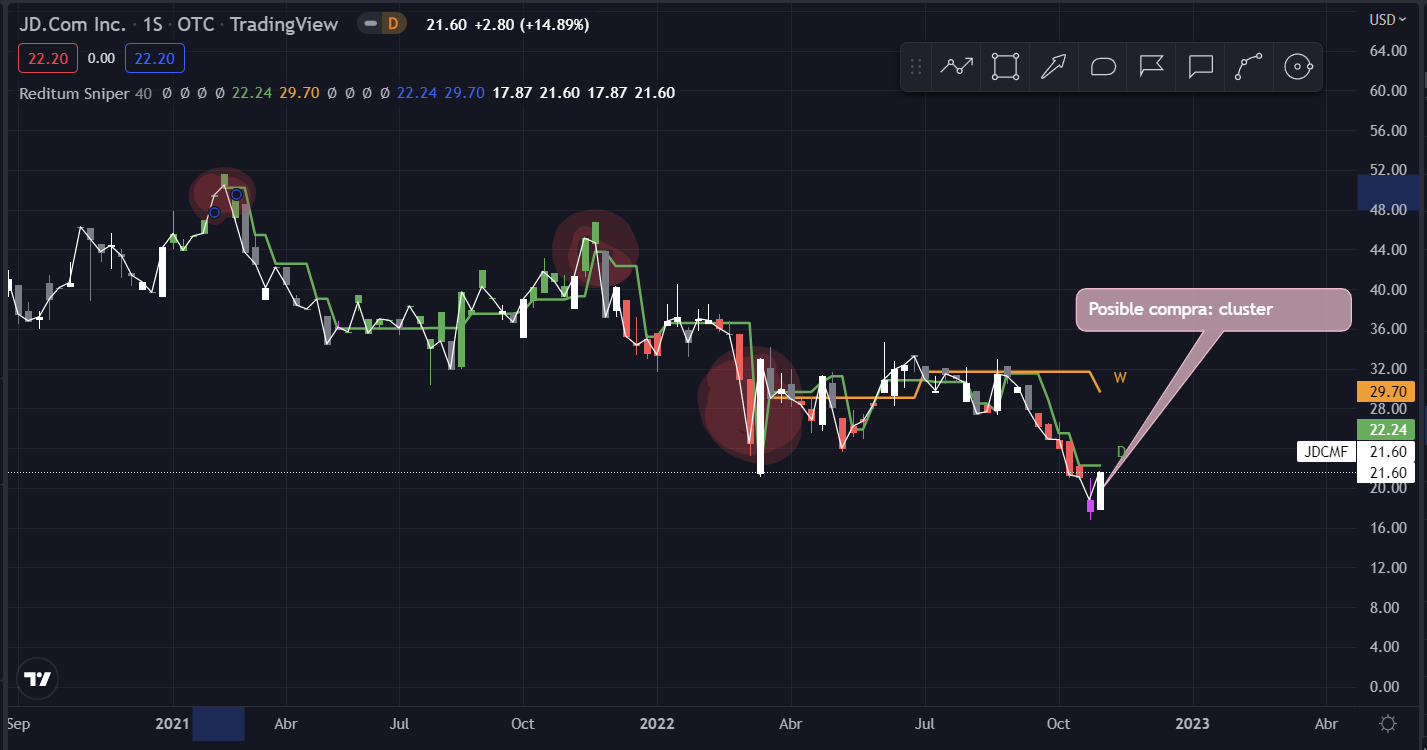Click the green 22.24 price label
Screen dimensions: 1427x750
click(1388, 430)
